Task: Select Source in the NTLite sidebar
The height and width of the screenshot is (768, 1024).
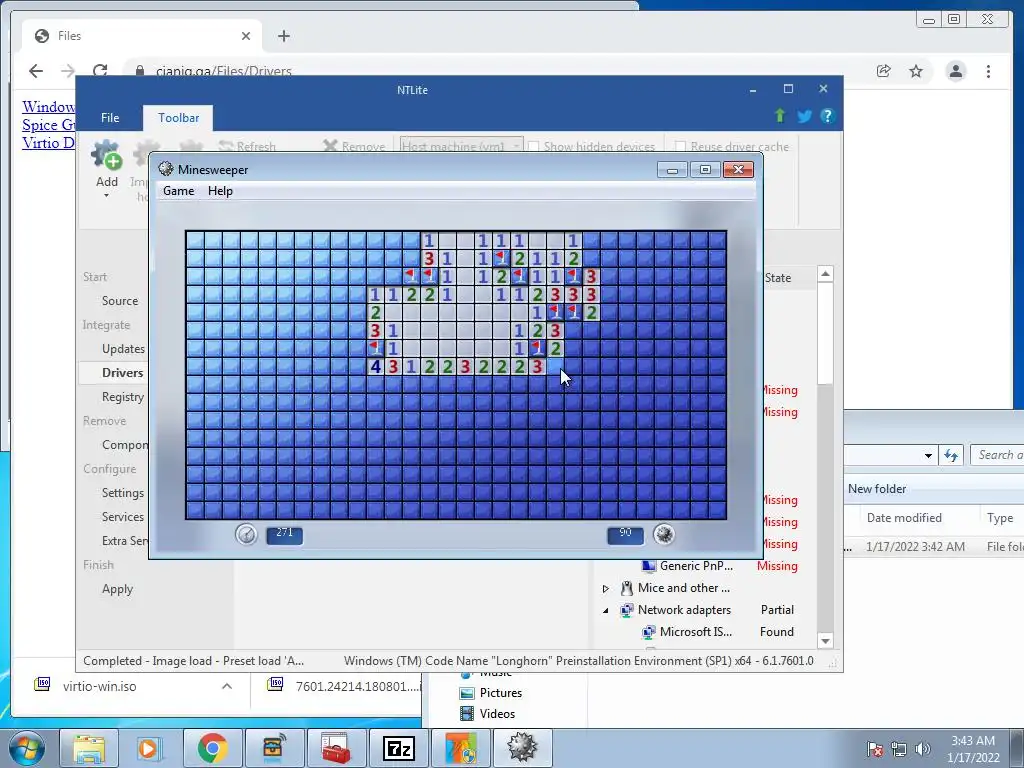Action: coord(120,301)
